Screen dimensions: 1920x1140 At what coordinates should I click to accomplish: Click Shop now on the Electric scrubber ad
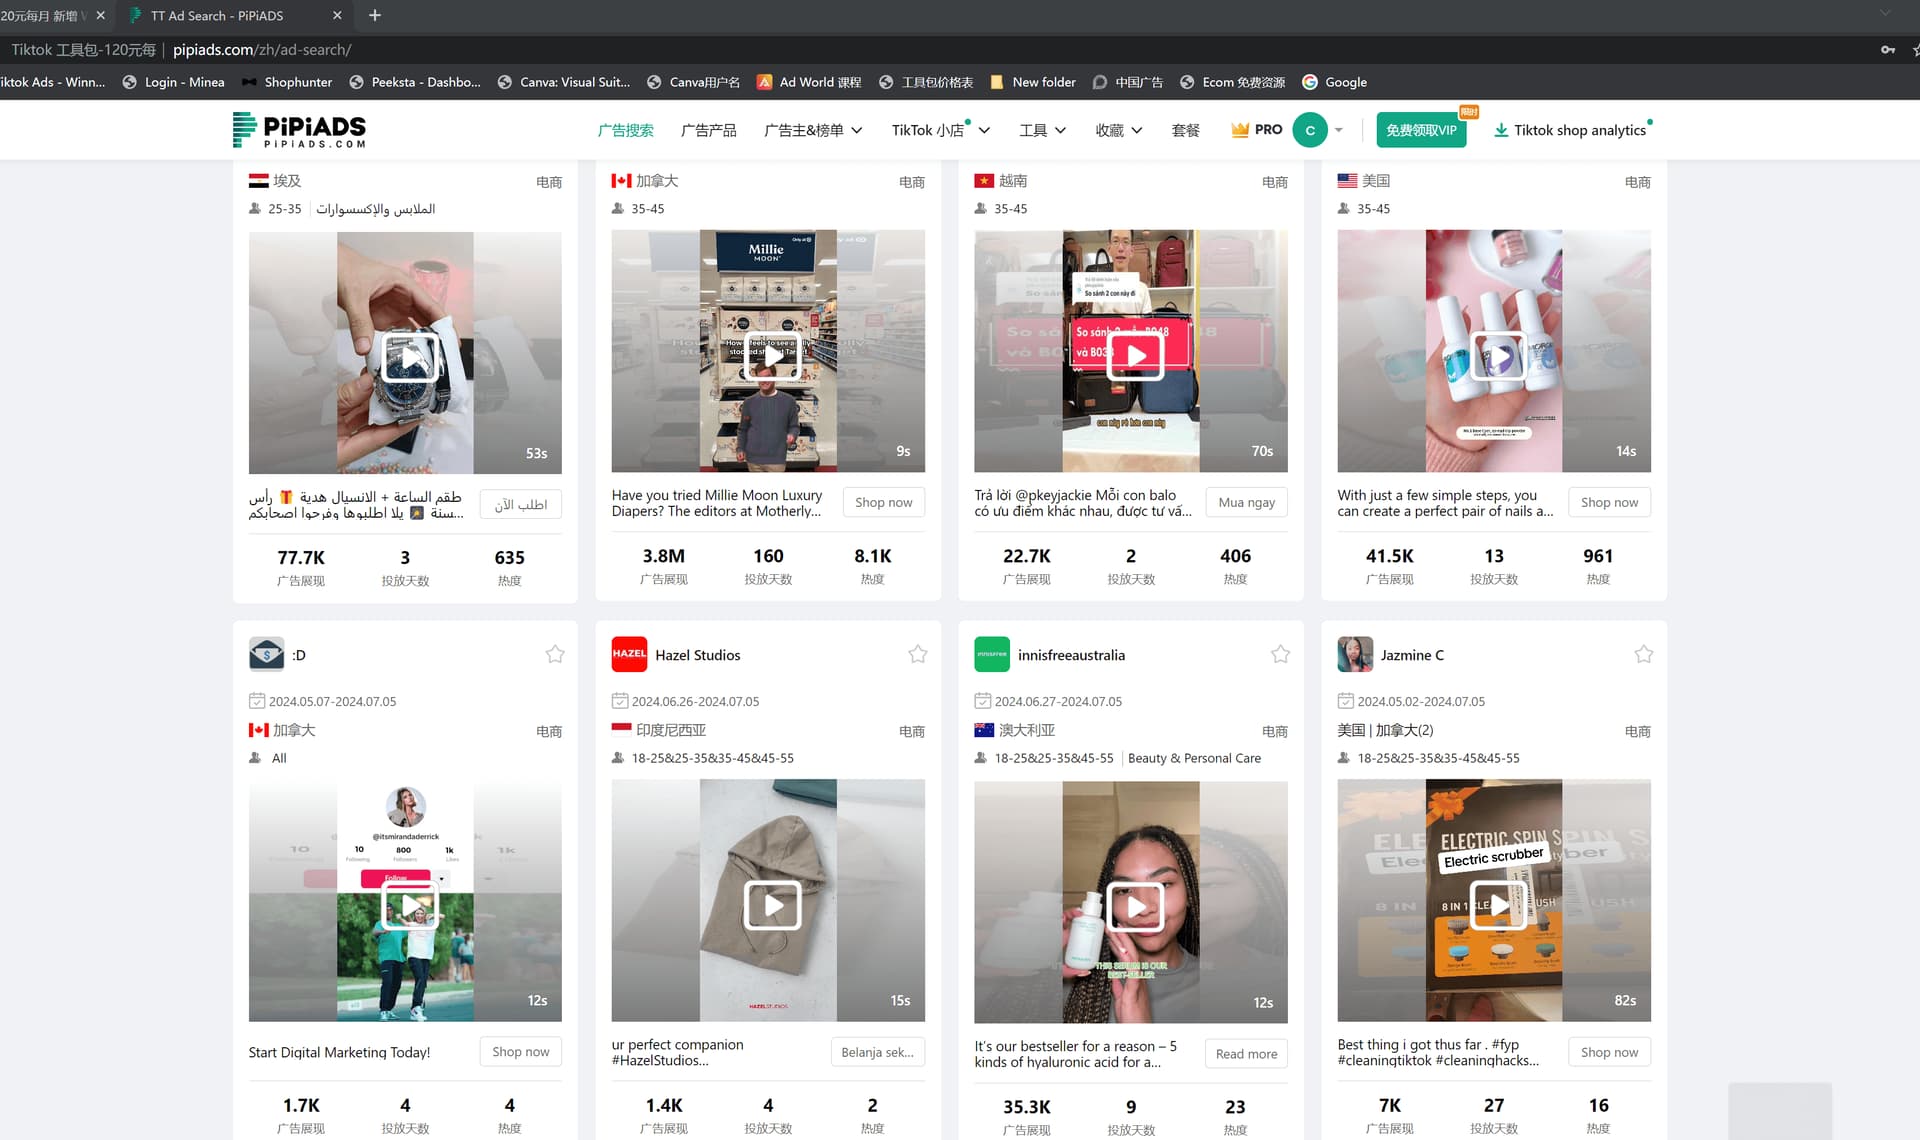point(1609,1051)
